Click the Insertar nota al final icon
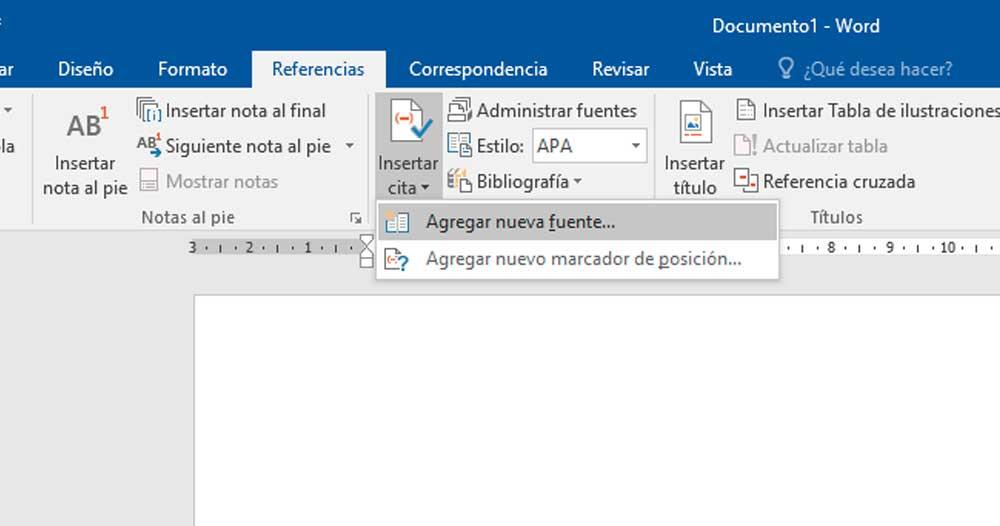The width and height of the screenshot is (1000, 526). 149,110
